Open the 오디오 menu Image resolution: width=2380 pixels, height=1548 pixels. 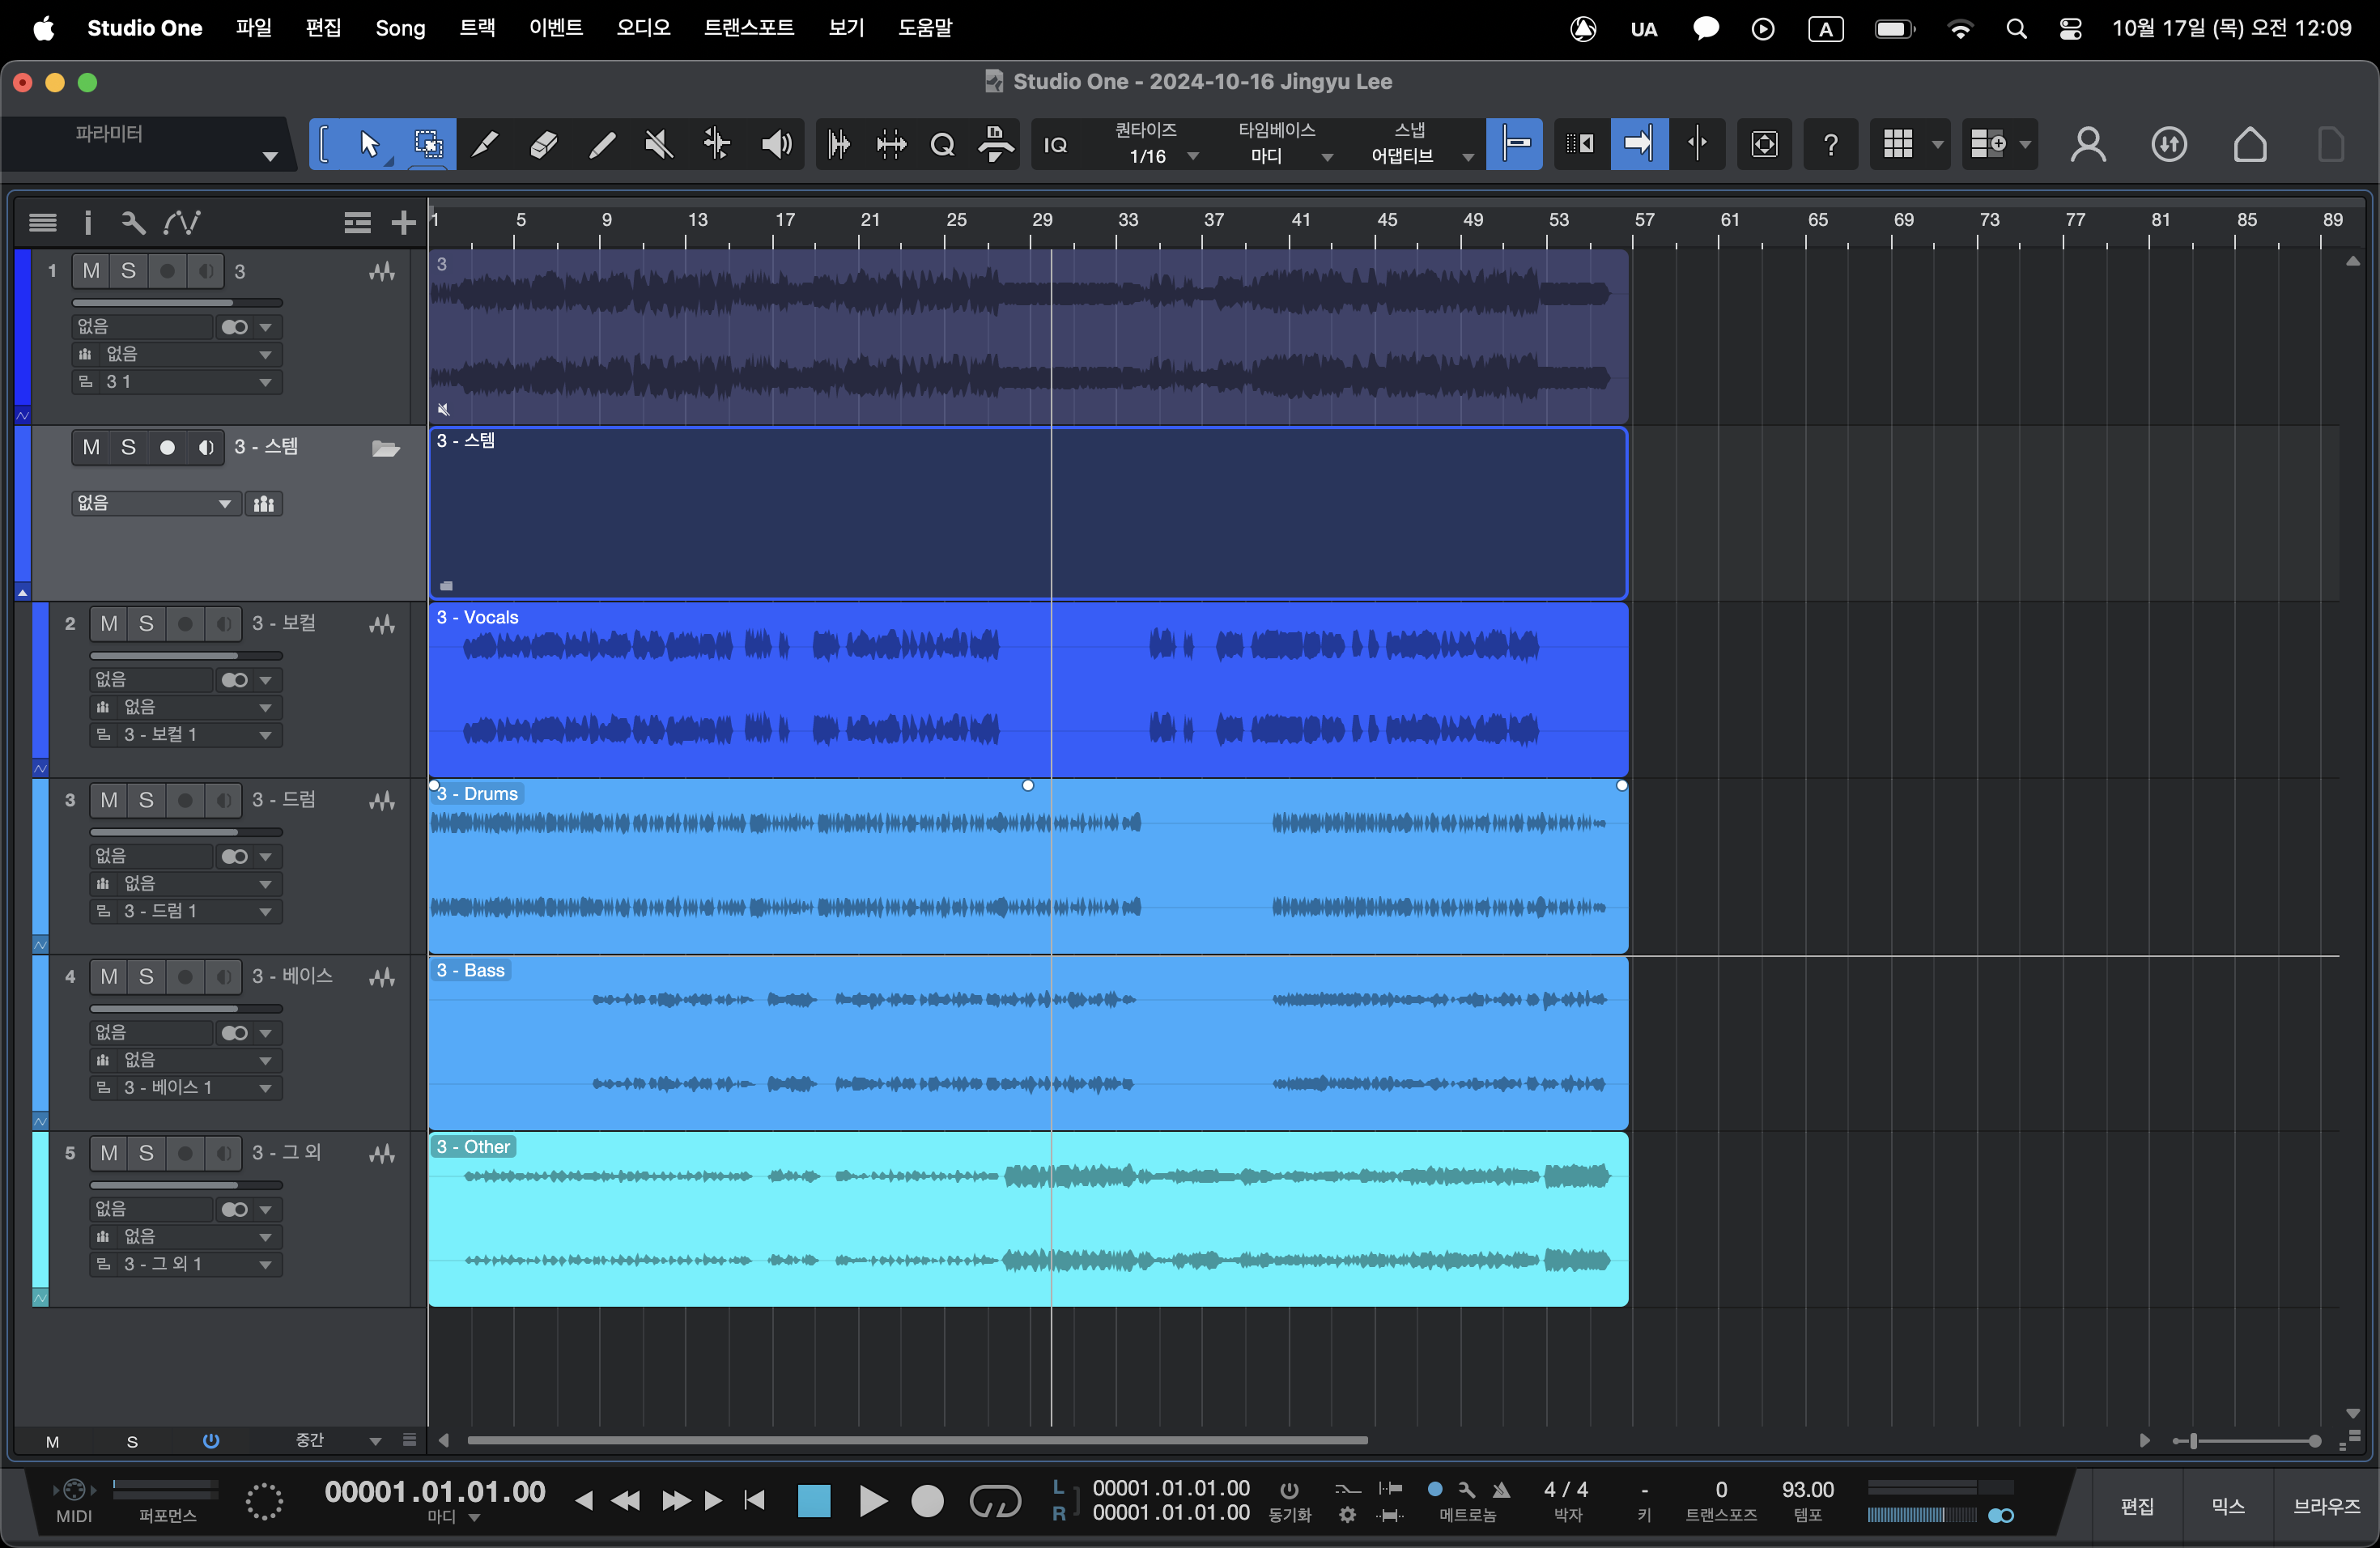(643, 28)
